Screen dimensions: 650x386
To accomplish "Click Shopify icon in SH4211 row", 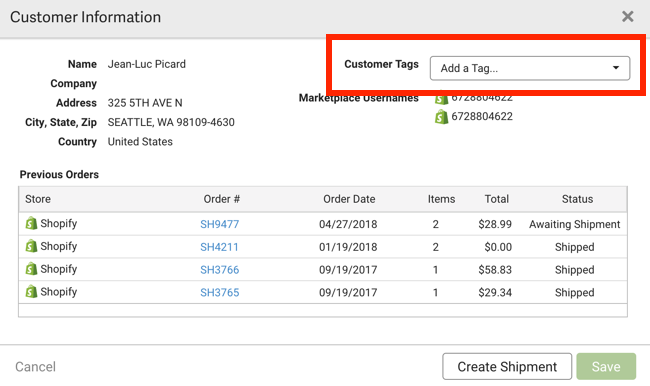I will pos(31,246).
